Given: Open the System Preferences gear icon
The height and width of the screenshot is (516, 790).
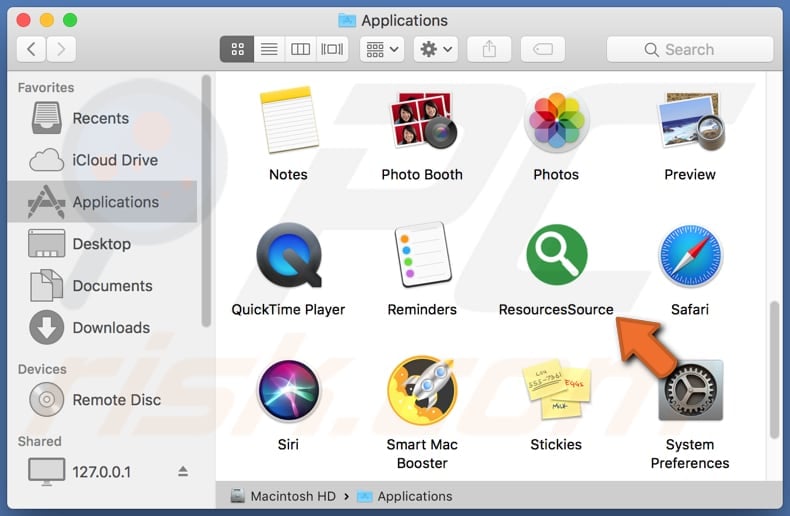Looking at the screenshot, I should tap(690, 390).
